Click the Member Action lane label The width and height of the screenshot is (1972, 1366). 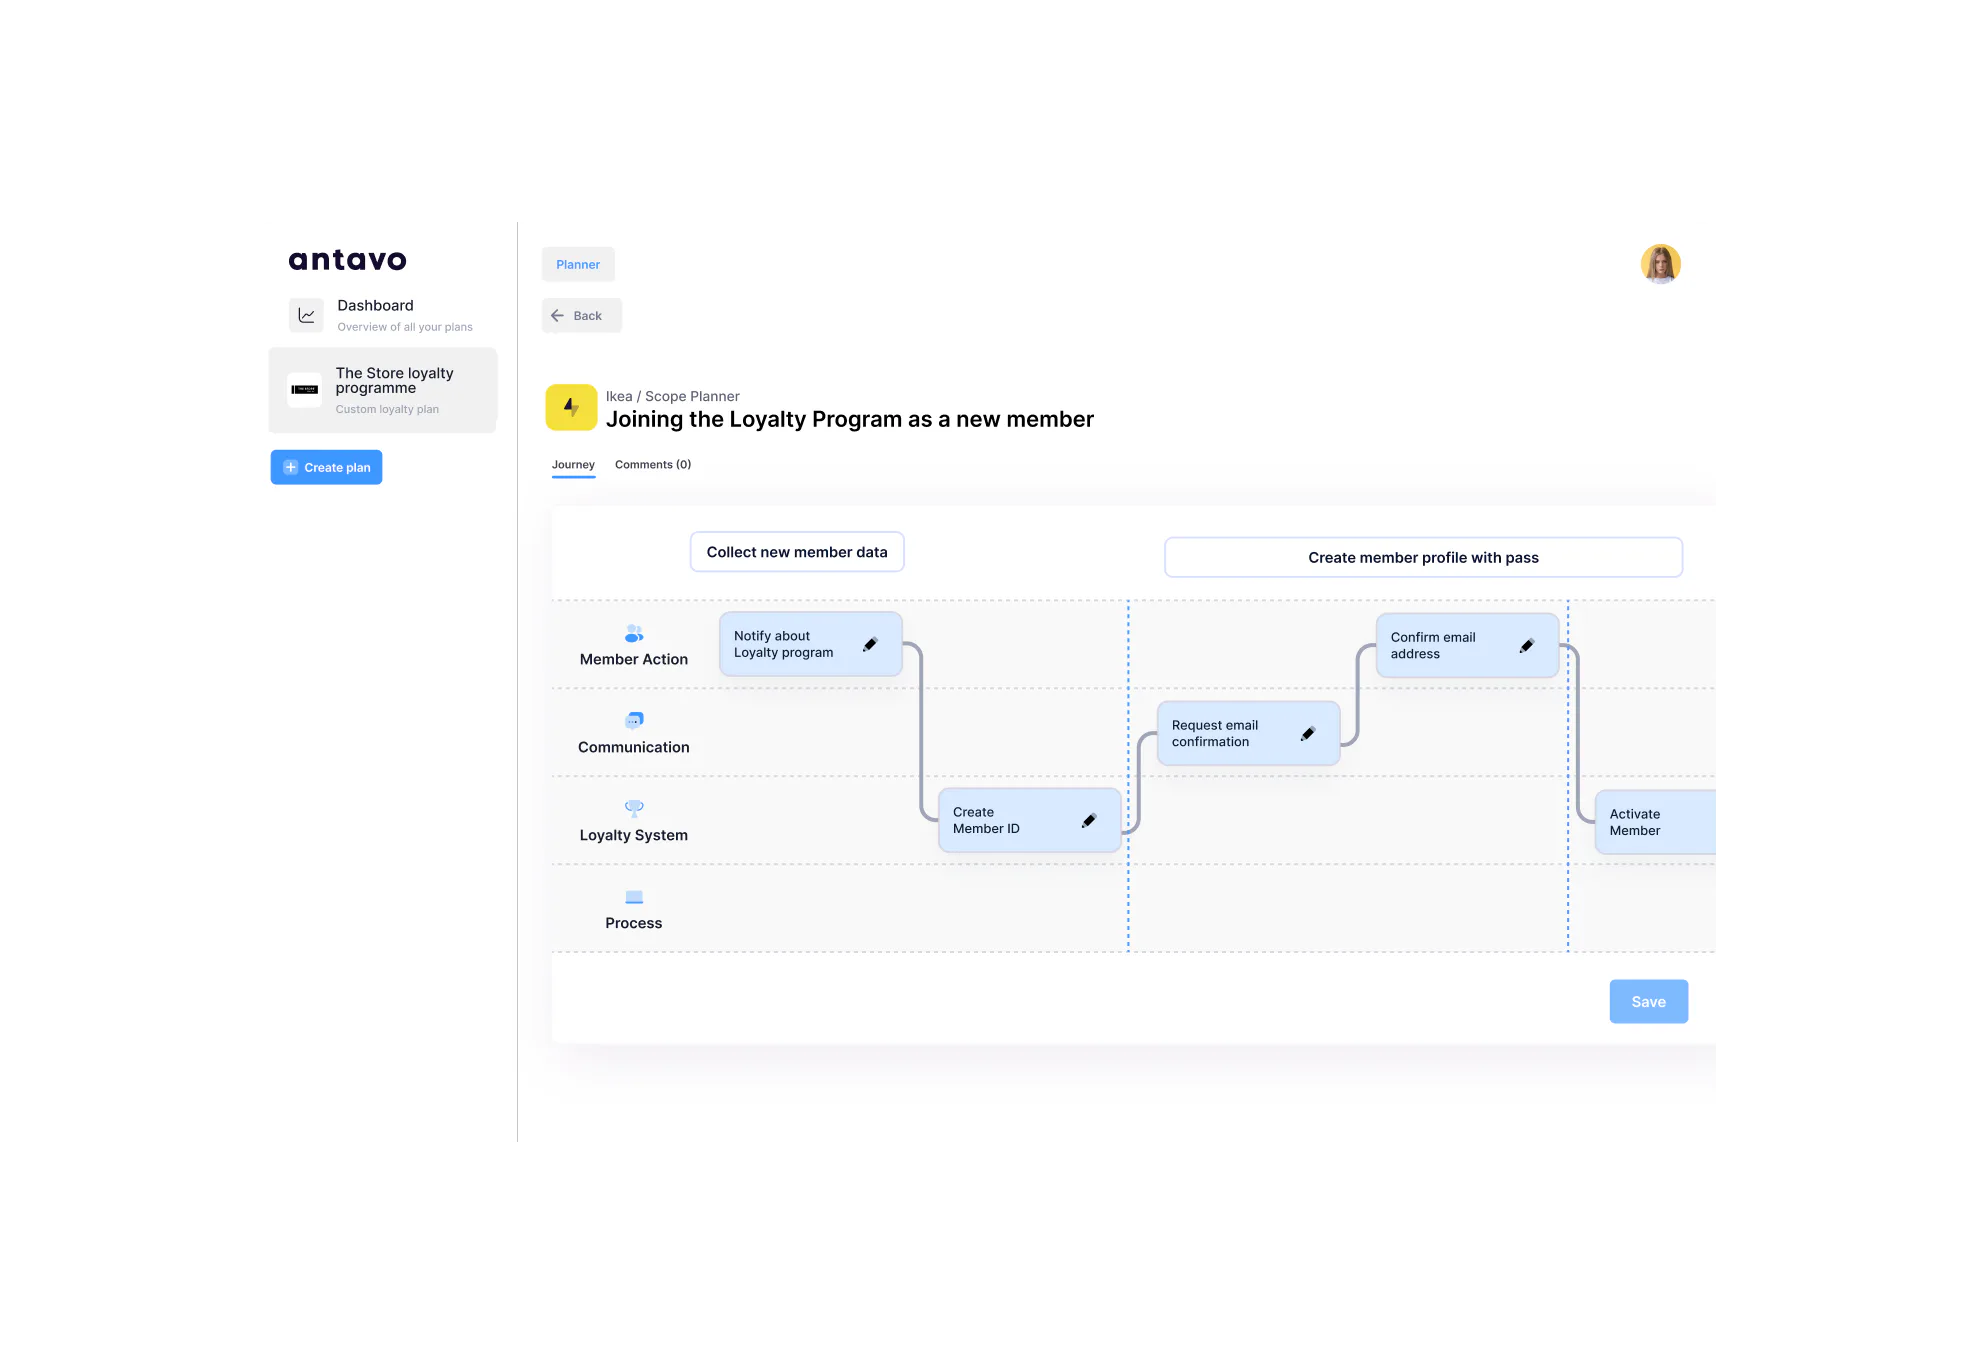[x=633, y=659]
